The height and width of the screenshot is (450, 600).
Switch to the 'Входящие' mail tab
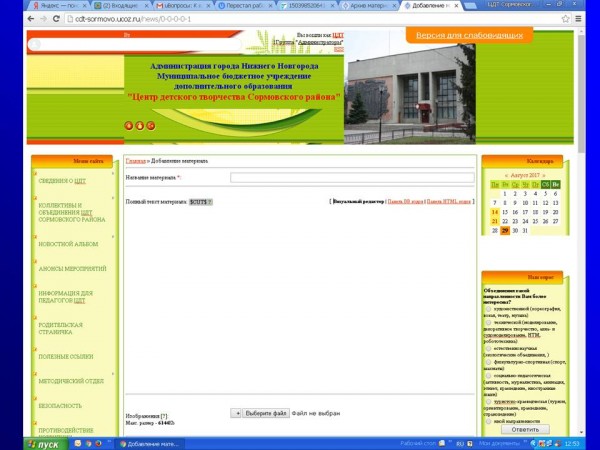pyautogui.click(x=121, y=6)
